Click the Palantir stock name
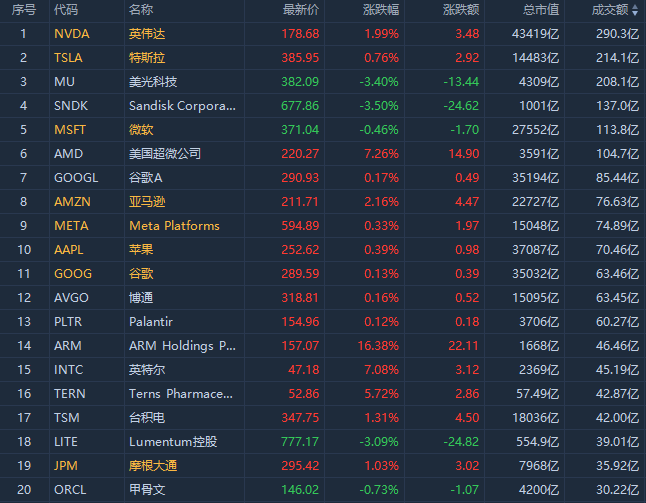 tap(153, 322)
